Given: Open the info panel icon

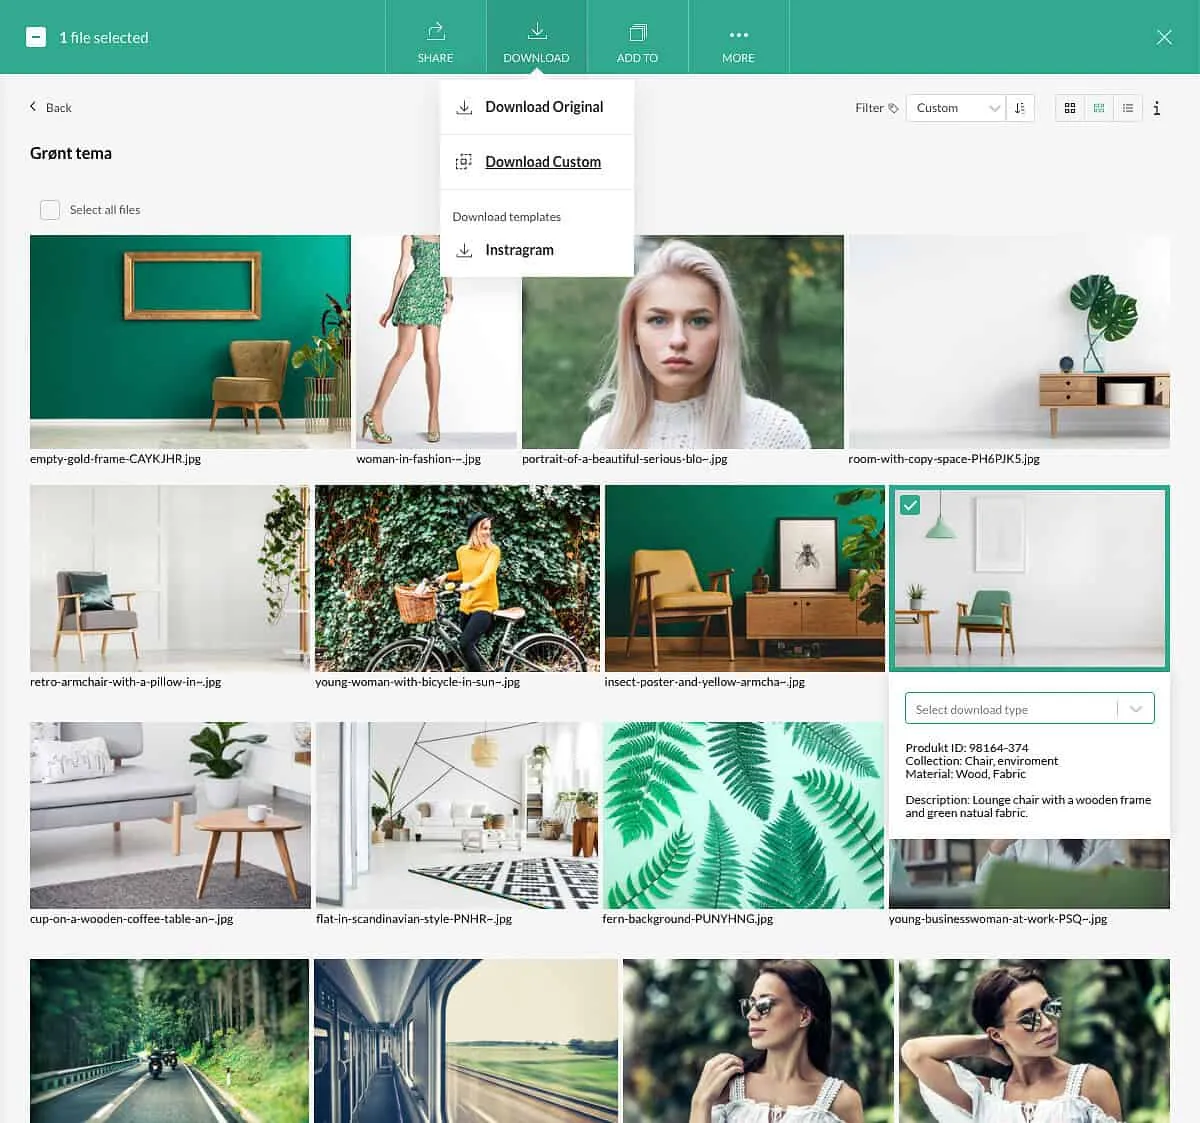Looking at the screenshot, I should (x=1157, y=108).
